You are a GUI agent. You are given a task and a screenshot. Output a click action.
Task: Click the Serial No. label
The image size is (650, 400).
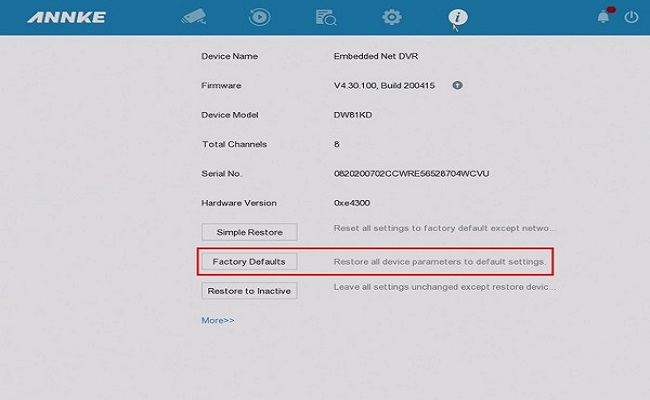pos(222,174)
